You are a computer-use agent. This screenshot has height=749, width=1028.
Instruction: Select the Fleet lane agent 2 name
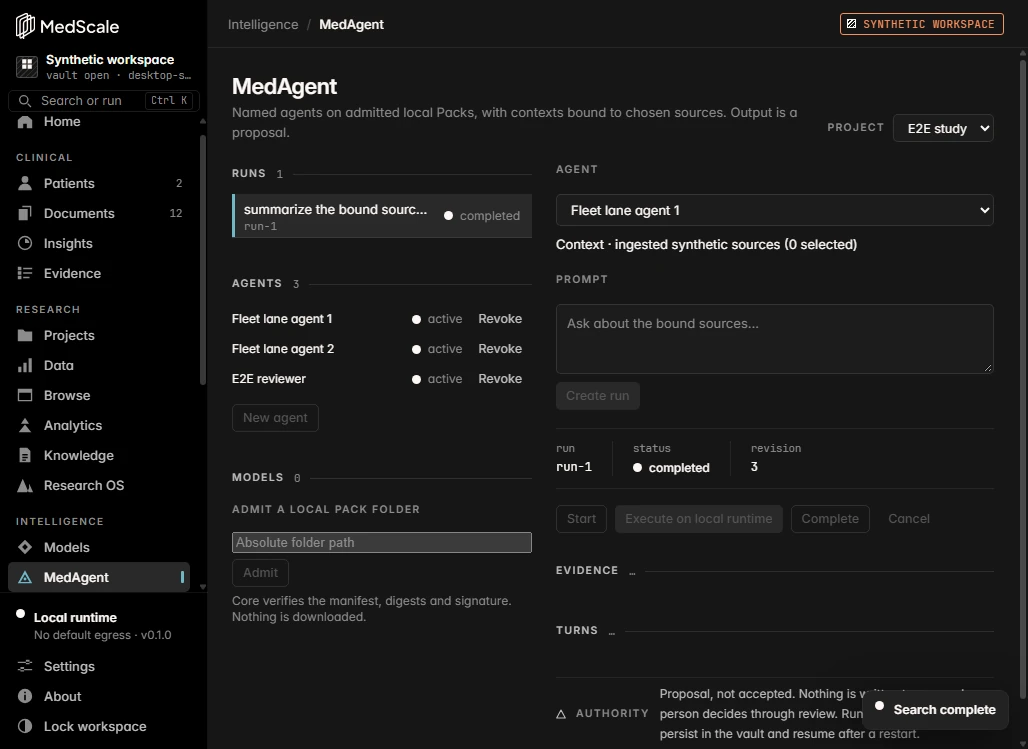tap(283, 349)
